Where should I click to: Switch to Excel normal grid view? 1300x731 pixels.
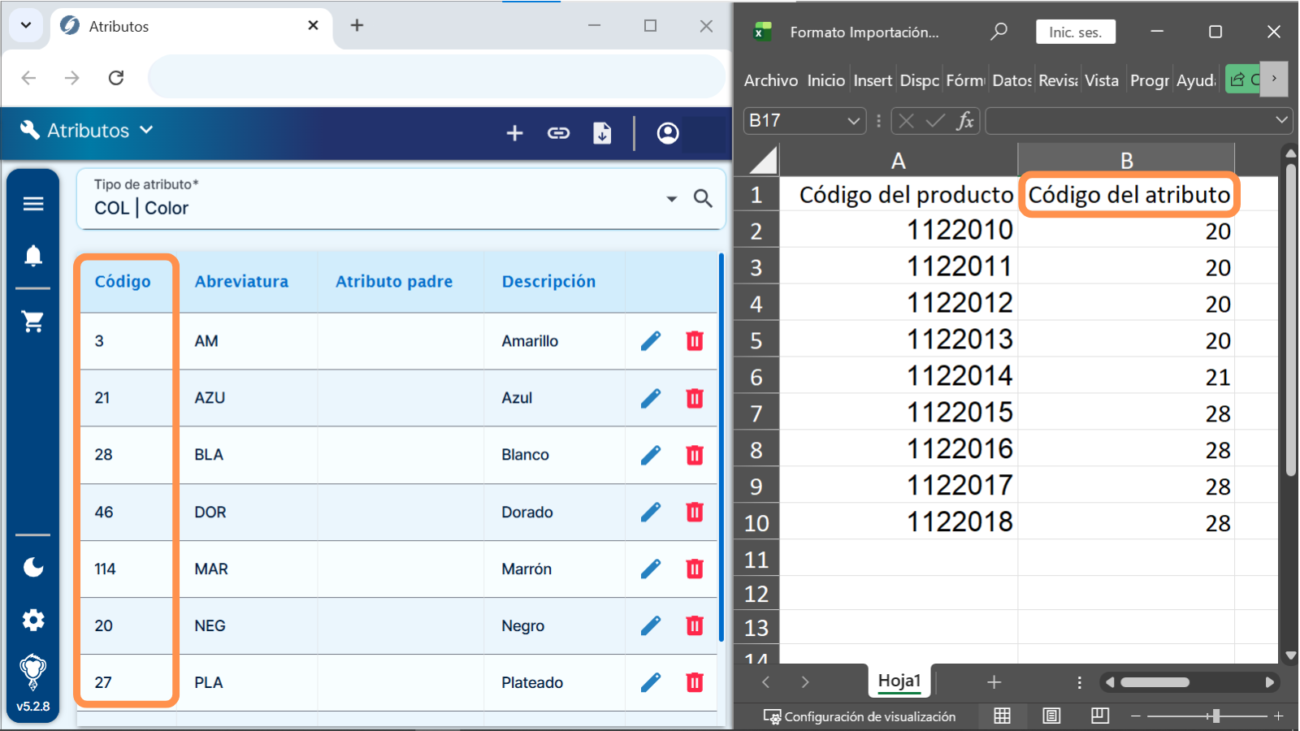(x=1002, y=716)
